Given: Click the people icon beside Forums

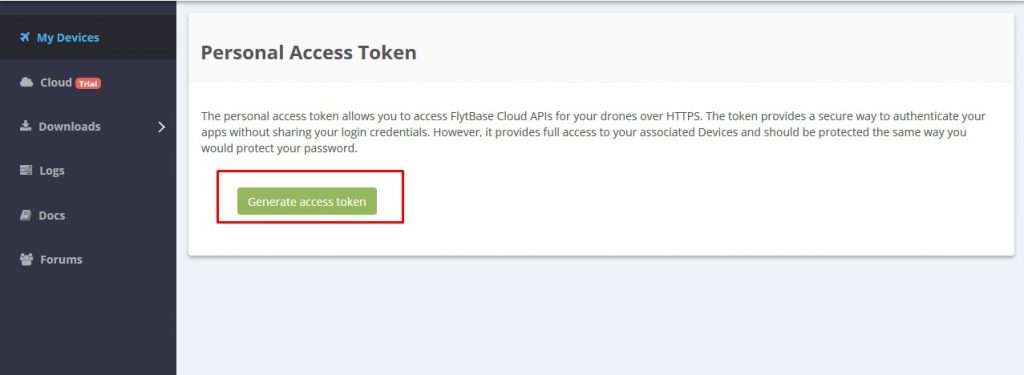Looking at the screenshot, I should 26,259.
